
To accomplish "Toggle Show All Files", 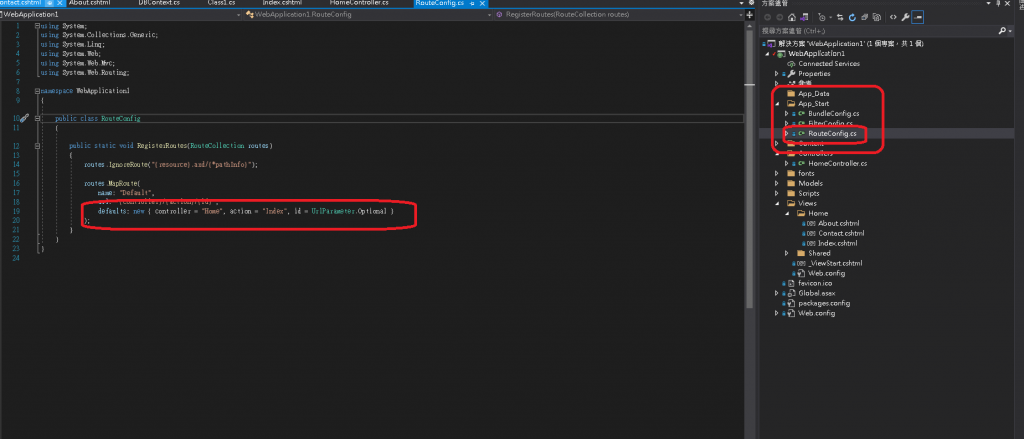I will tap(876, 17).
